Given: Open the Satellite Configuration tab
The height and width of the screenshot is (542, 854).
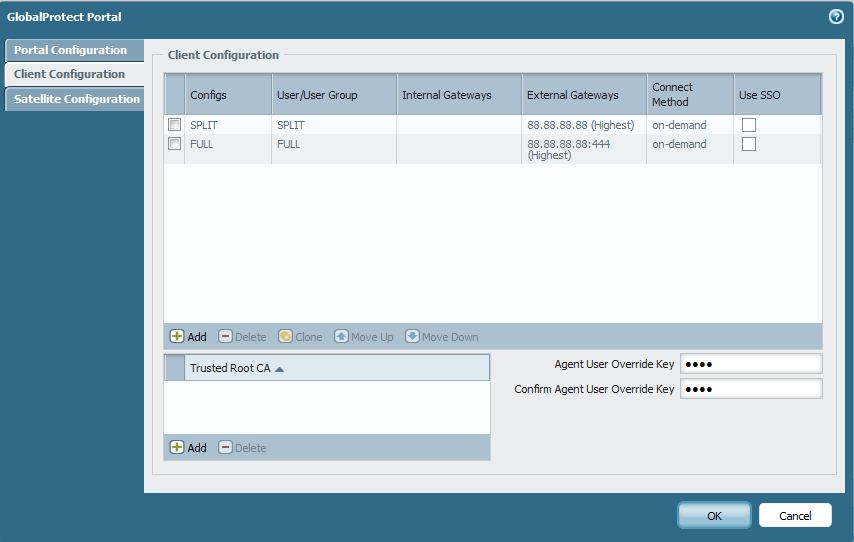Looking at the screenshot, I should pyautogui.click(x=76, y=99).
